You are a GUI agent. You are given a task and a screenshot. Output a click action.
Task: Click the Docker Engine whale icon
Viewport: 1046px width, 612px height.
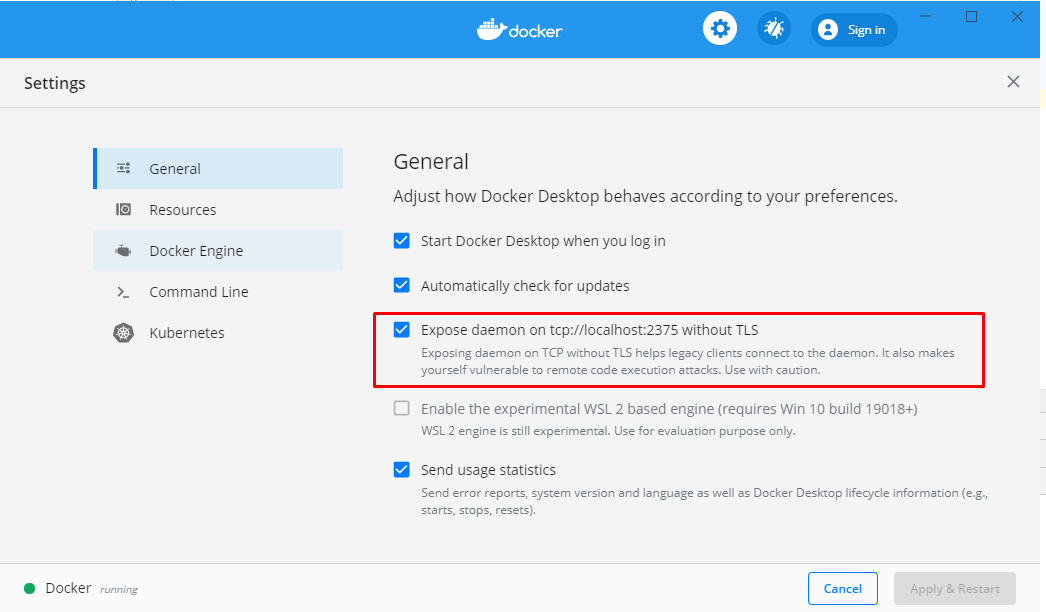(124, 251)
